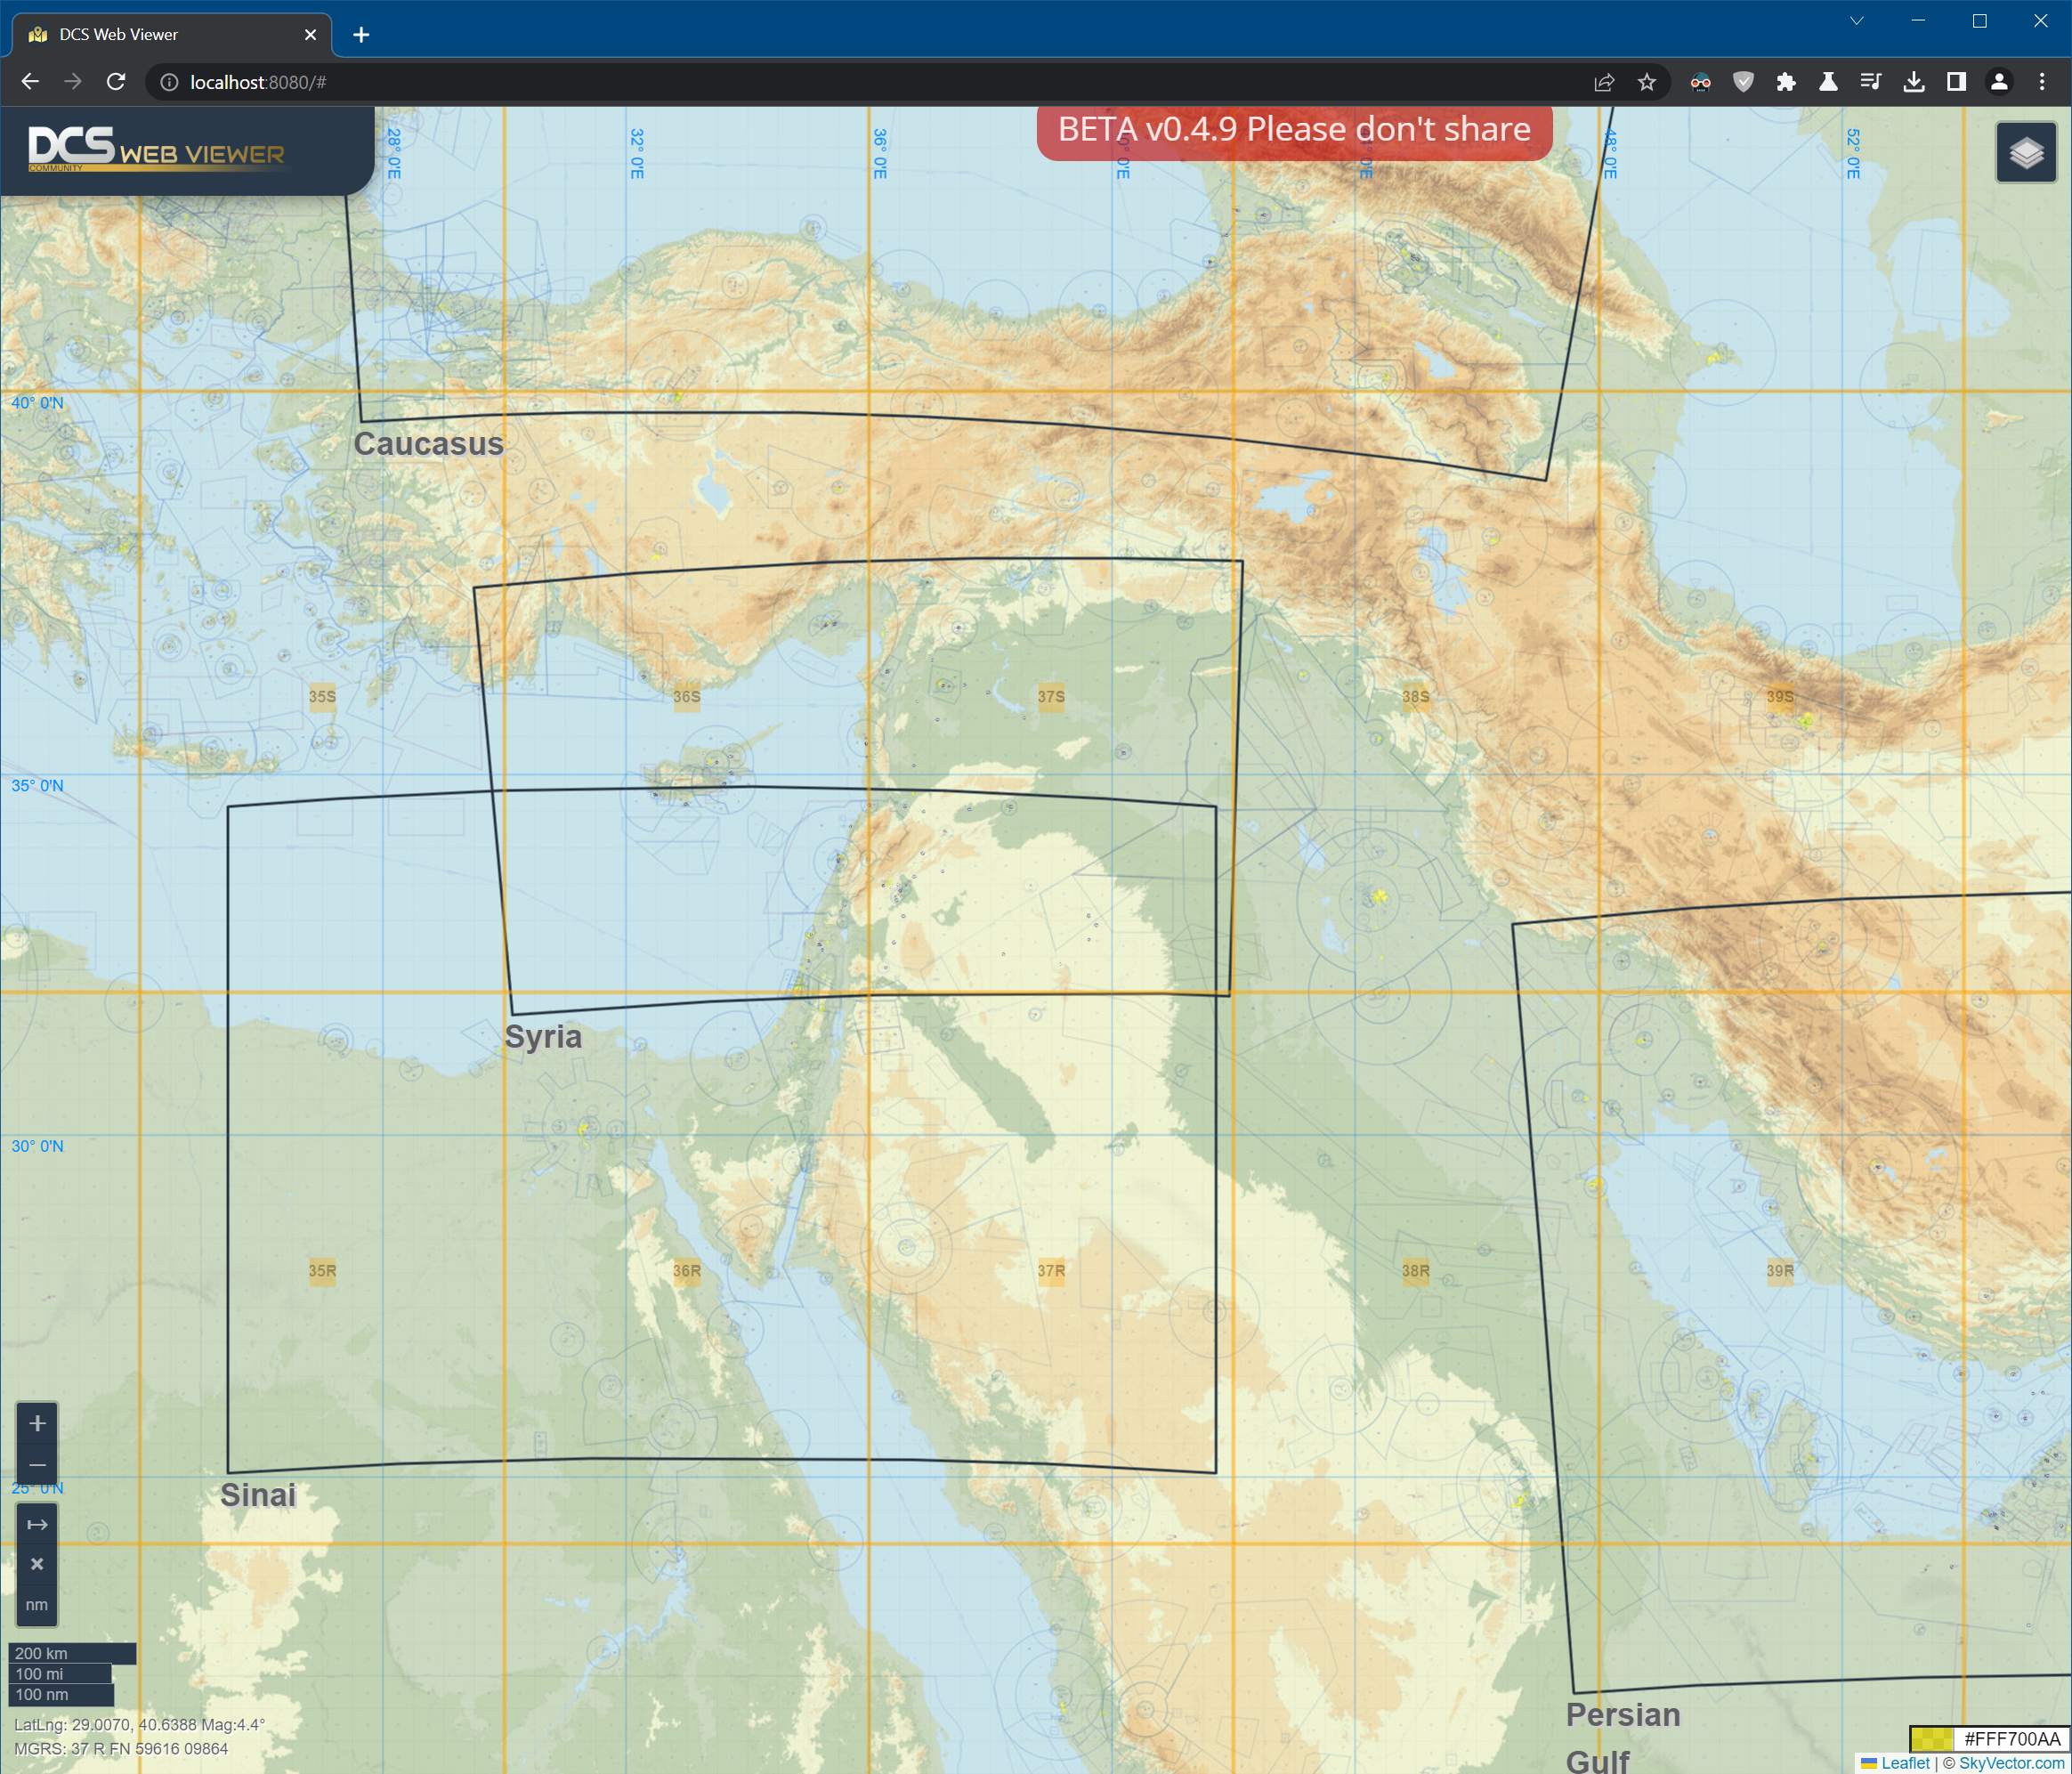Open the Chrome three-dot menu

(2042, 82)
